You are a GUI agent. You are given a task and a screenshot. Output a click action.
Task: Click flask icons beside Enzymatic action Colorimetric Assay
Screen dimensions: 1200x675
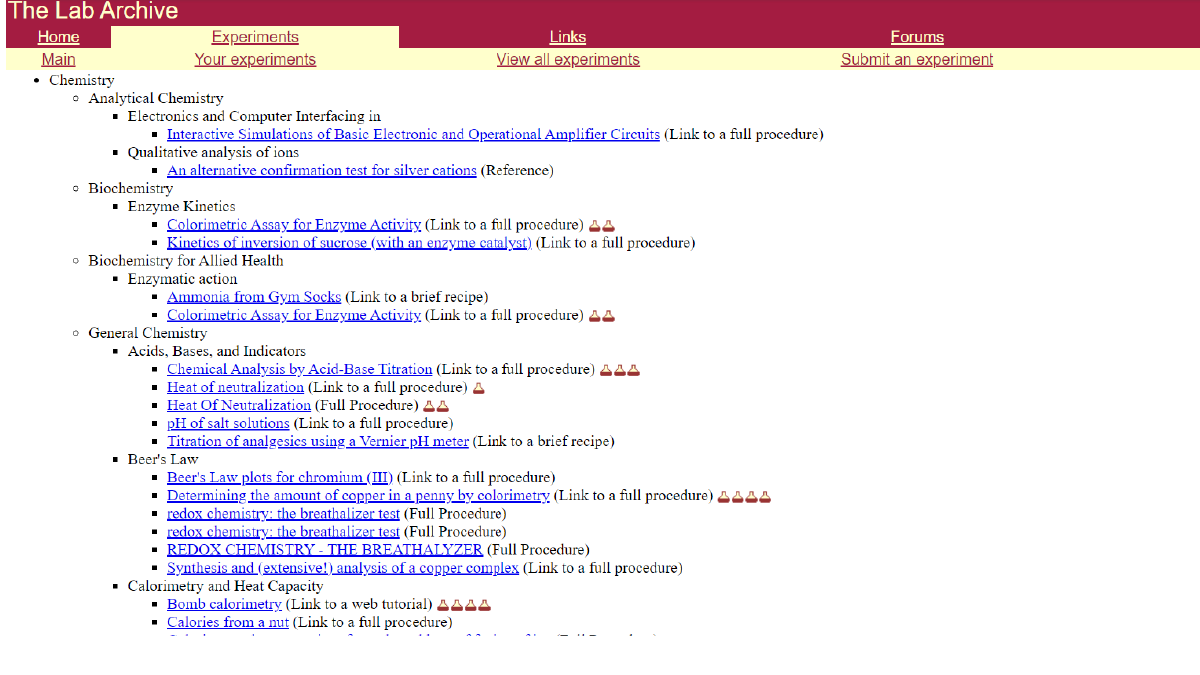601,316
